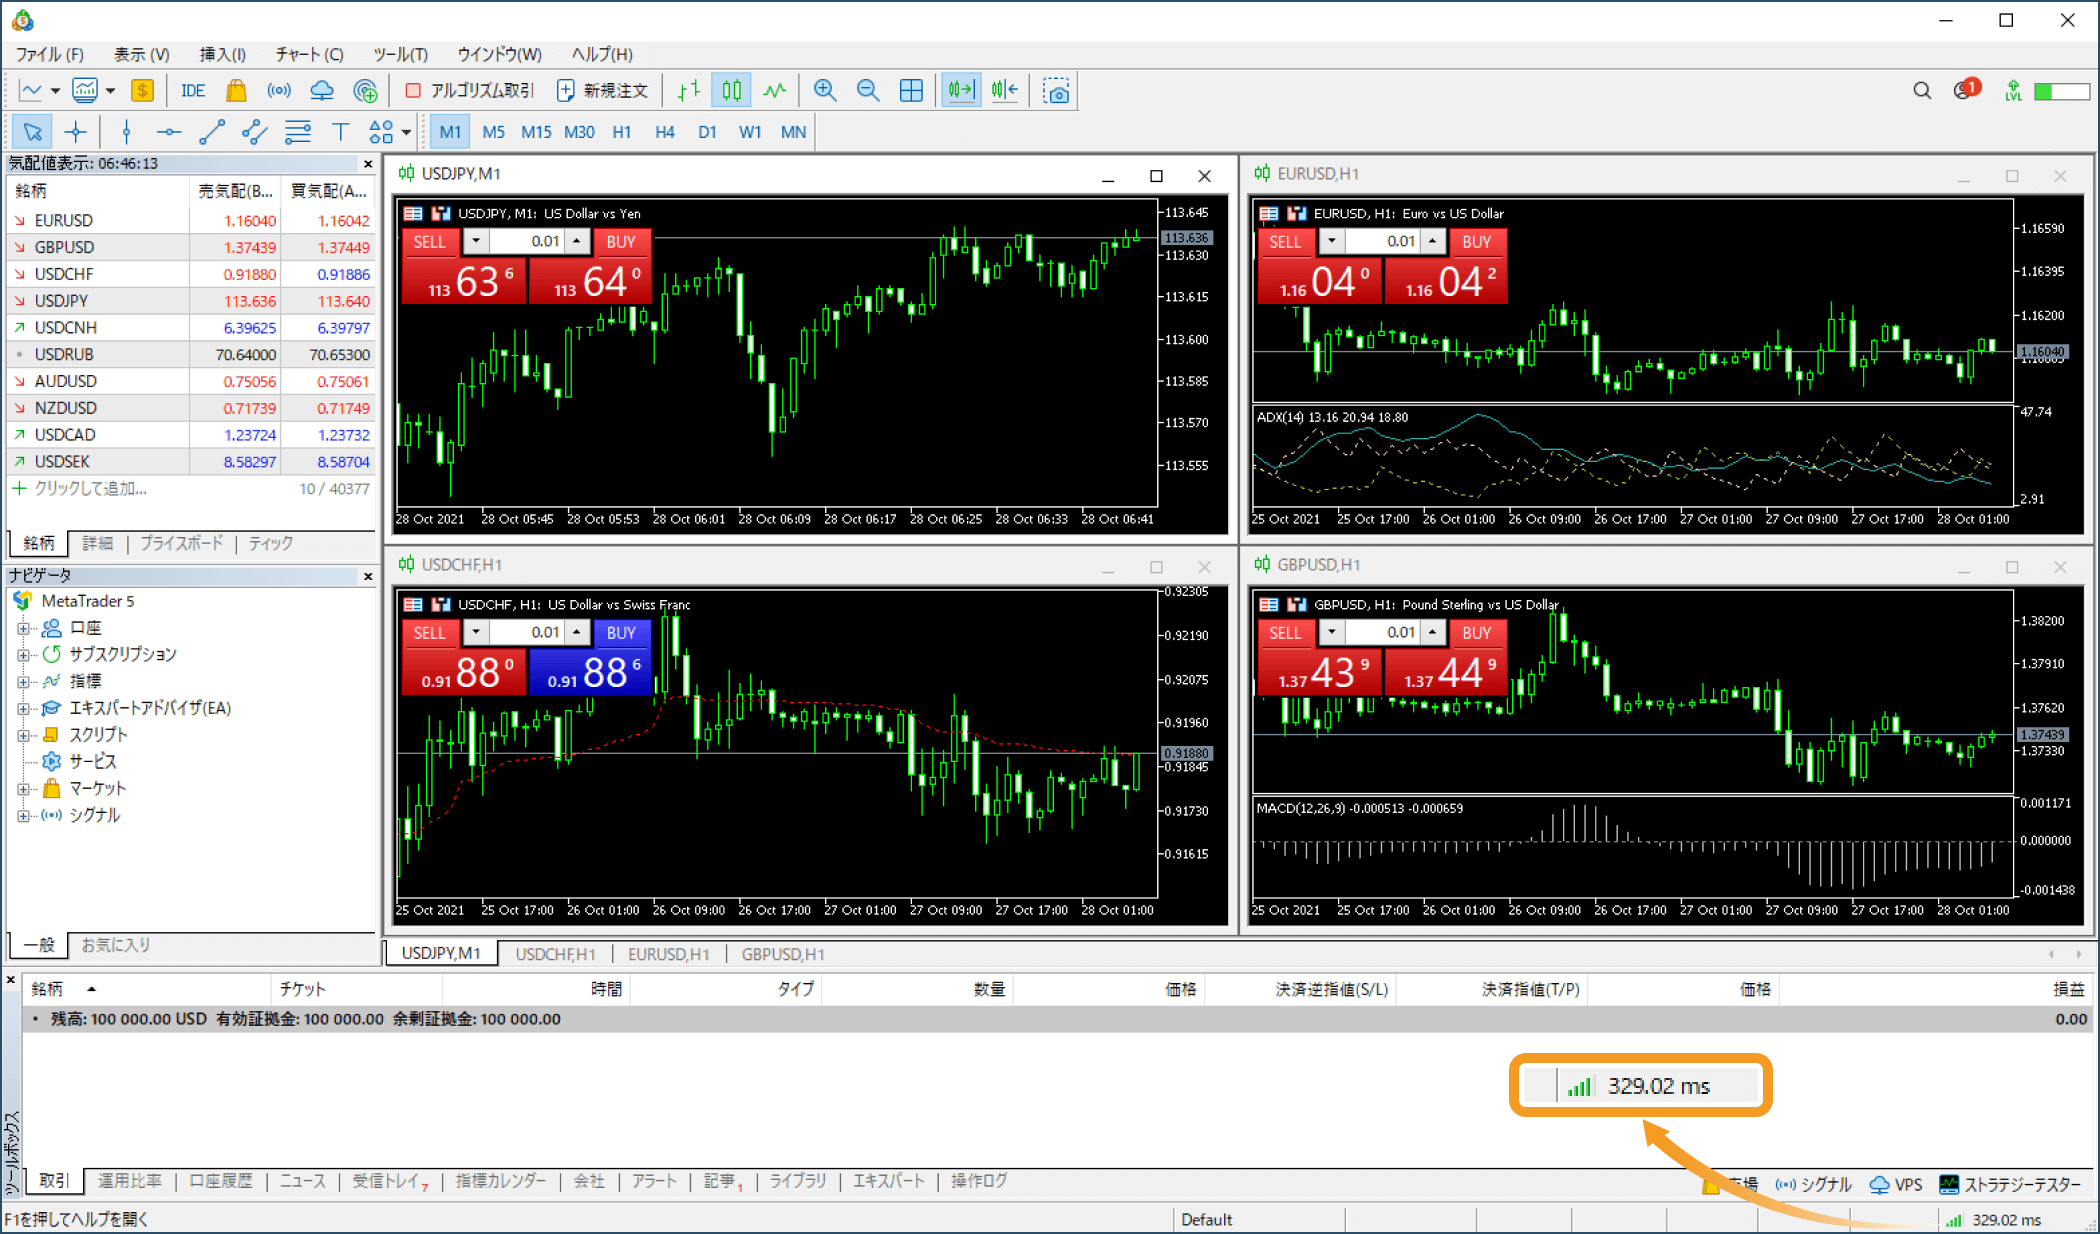Expand the 指標 node in Navigator
This screenshot has height=1234, width=2100.
click(x=23, y=681)
